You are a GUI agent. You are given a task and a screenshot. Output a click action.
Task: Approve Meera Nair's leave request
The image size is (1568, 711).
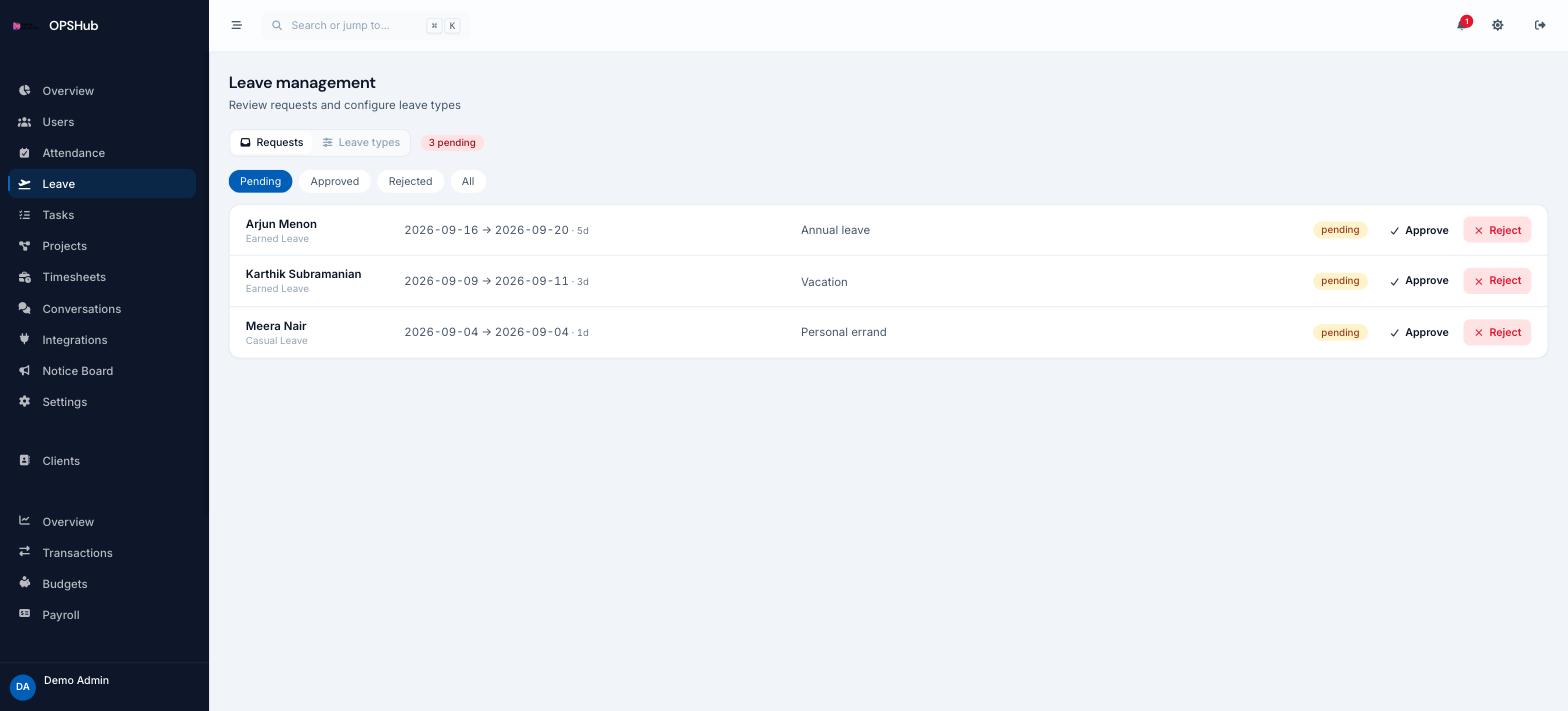[1419, 332]
